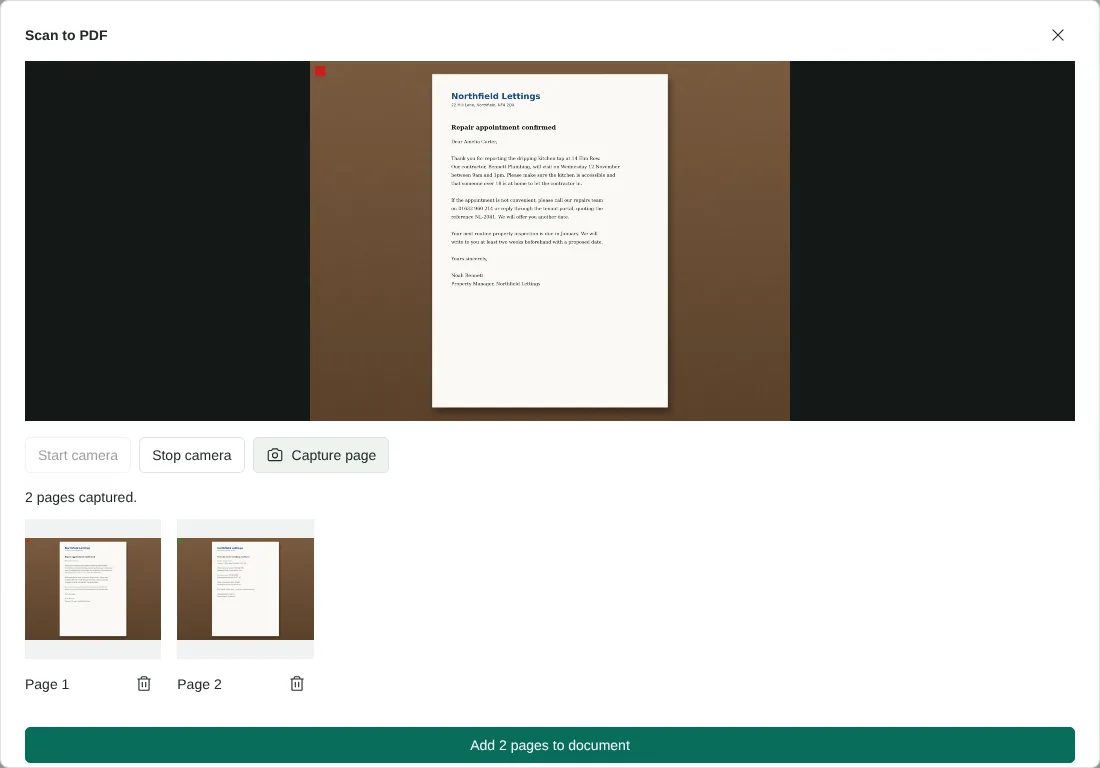Image resolution: width=1100 pixels, height=768 pixels.
Task: Click the 'Page 1' label
Action: coord(47,685)
